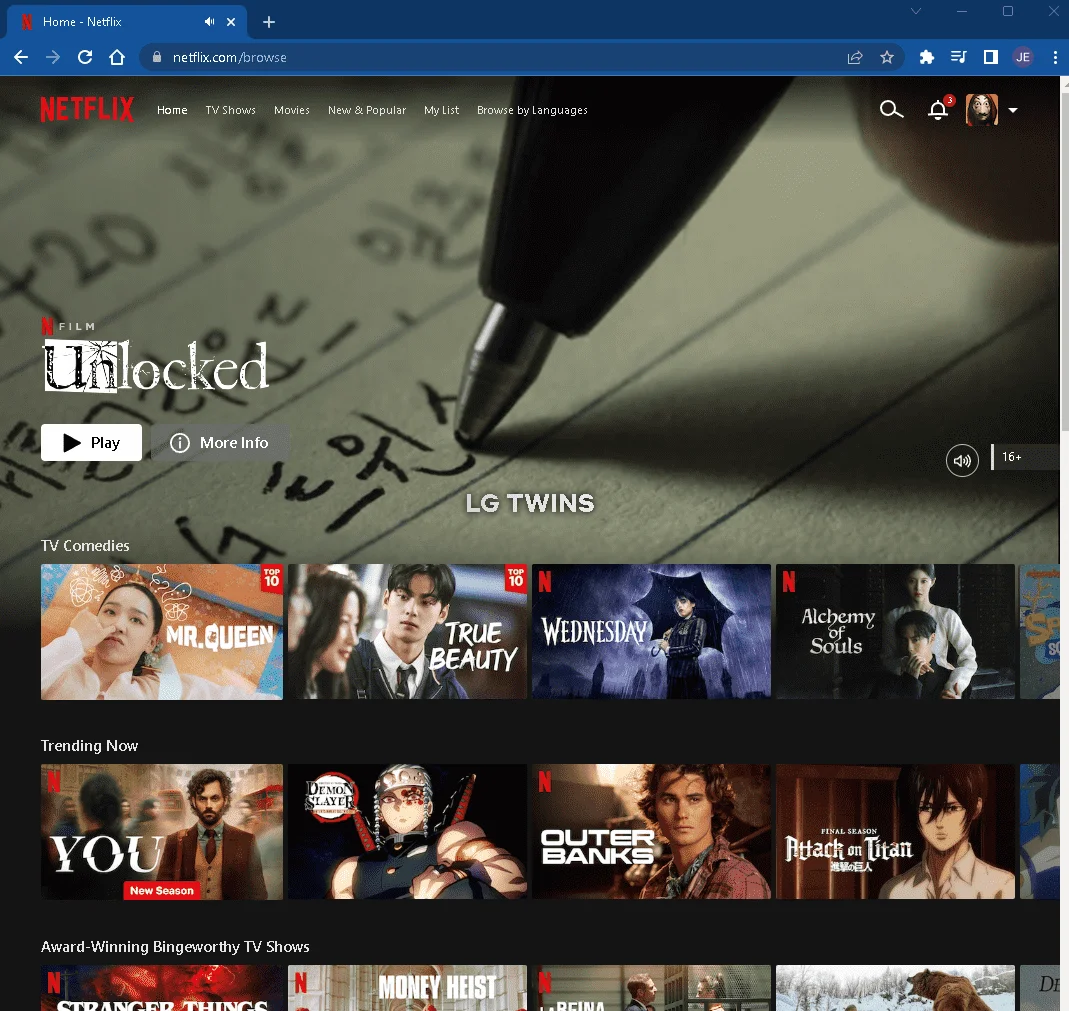Screen dimensions: 1069x1011
Task: Open the Money Heist thumbnail
Action: pyautogui.click(x=407, y=988)
